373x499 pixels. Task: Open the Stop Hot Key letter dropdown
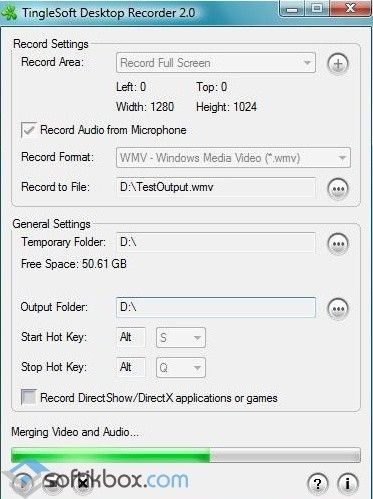click(x=181, y=368)
